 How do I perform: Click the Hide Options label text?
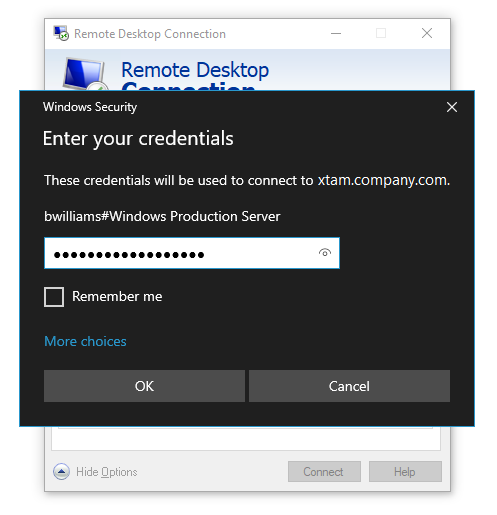[107, 472]
